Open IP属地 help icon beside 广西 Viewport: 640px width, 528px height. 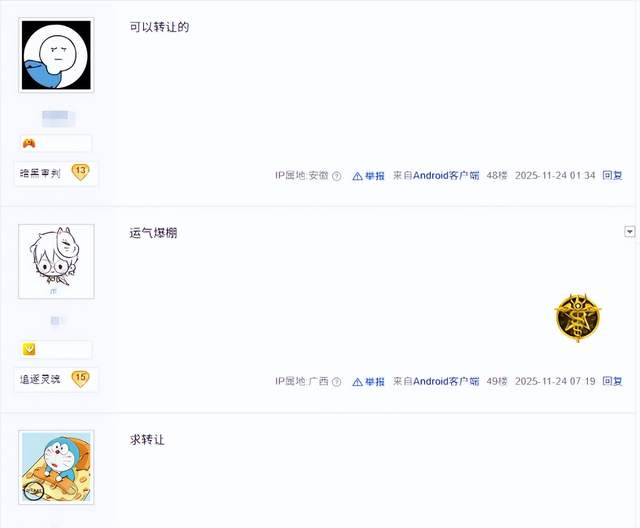pos(337,382)
